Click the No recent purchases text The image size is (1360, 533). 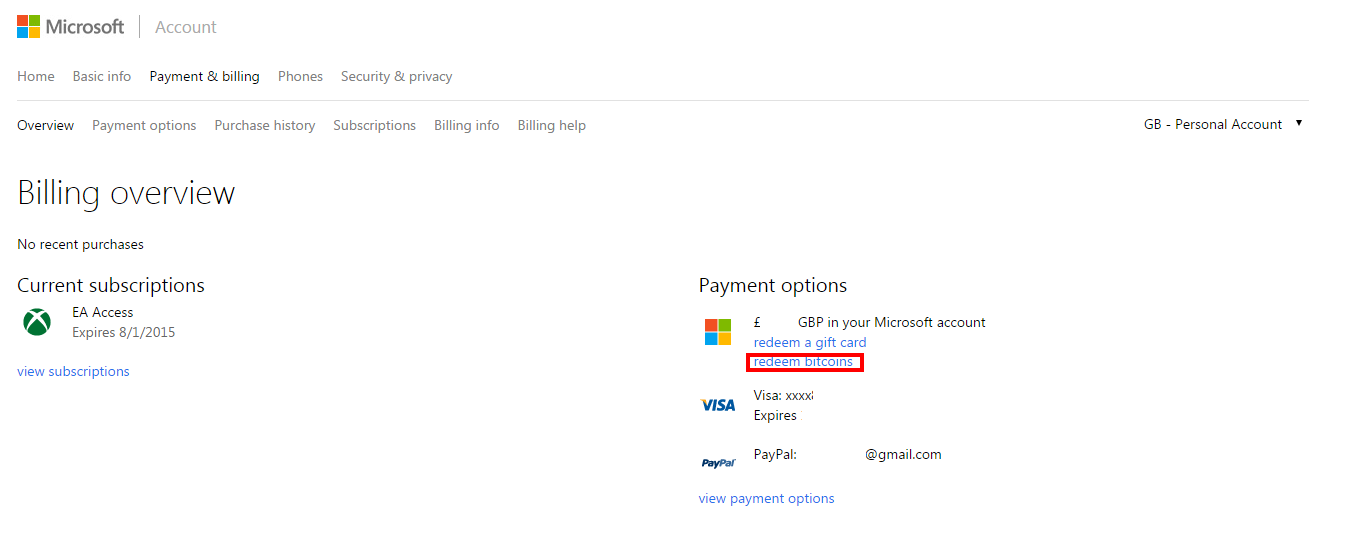pyautogui.click(x=80, y=244)
